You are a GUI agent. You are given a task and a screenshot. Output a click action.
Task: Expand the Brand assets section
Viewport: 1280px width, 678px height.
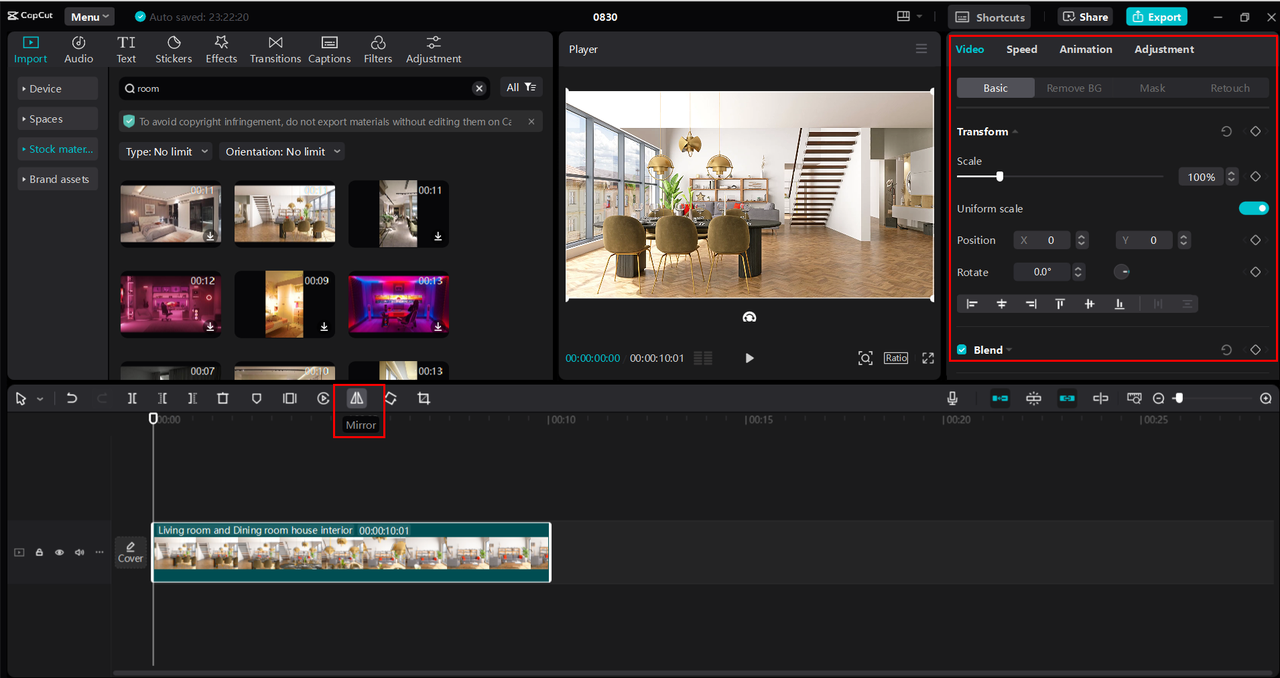pyautogui.click(x=58, y=179)
